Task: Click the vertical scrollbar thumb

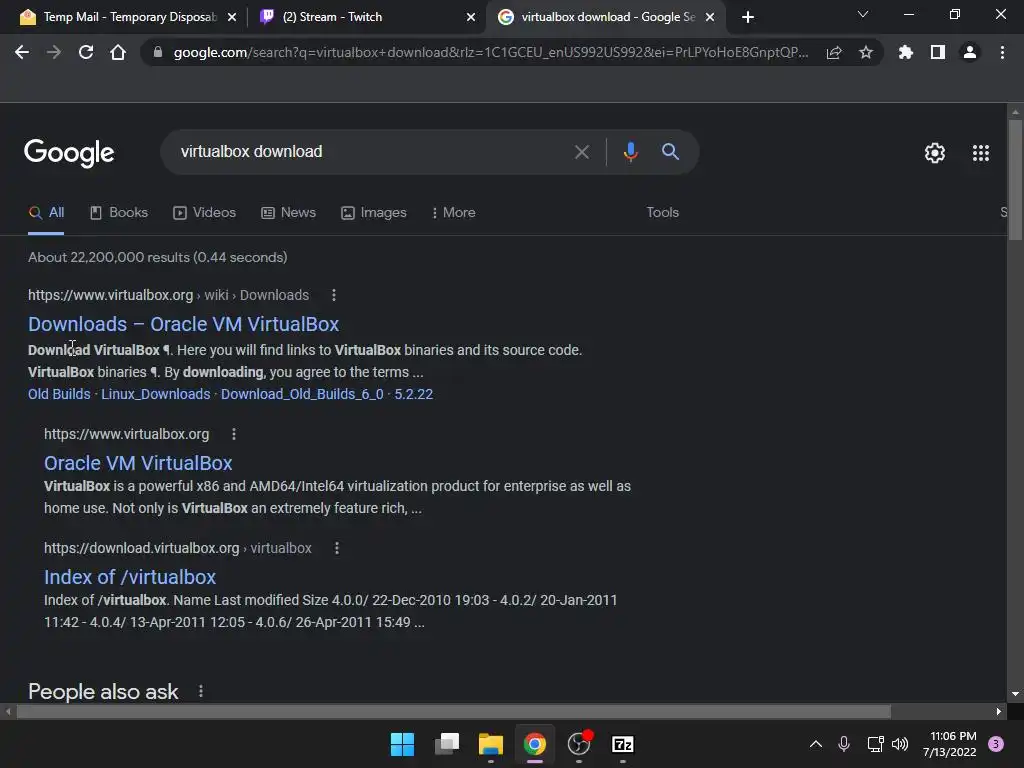Action: (x=1015, y=180)
